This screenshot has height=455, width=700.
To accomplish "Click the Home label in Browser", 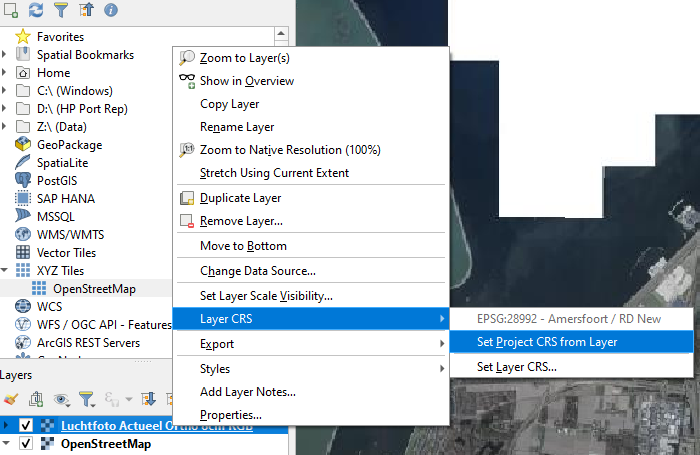I will click(54, 72).
